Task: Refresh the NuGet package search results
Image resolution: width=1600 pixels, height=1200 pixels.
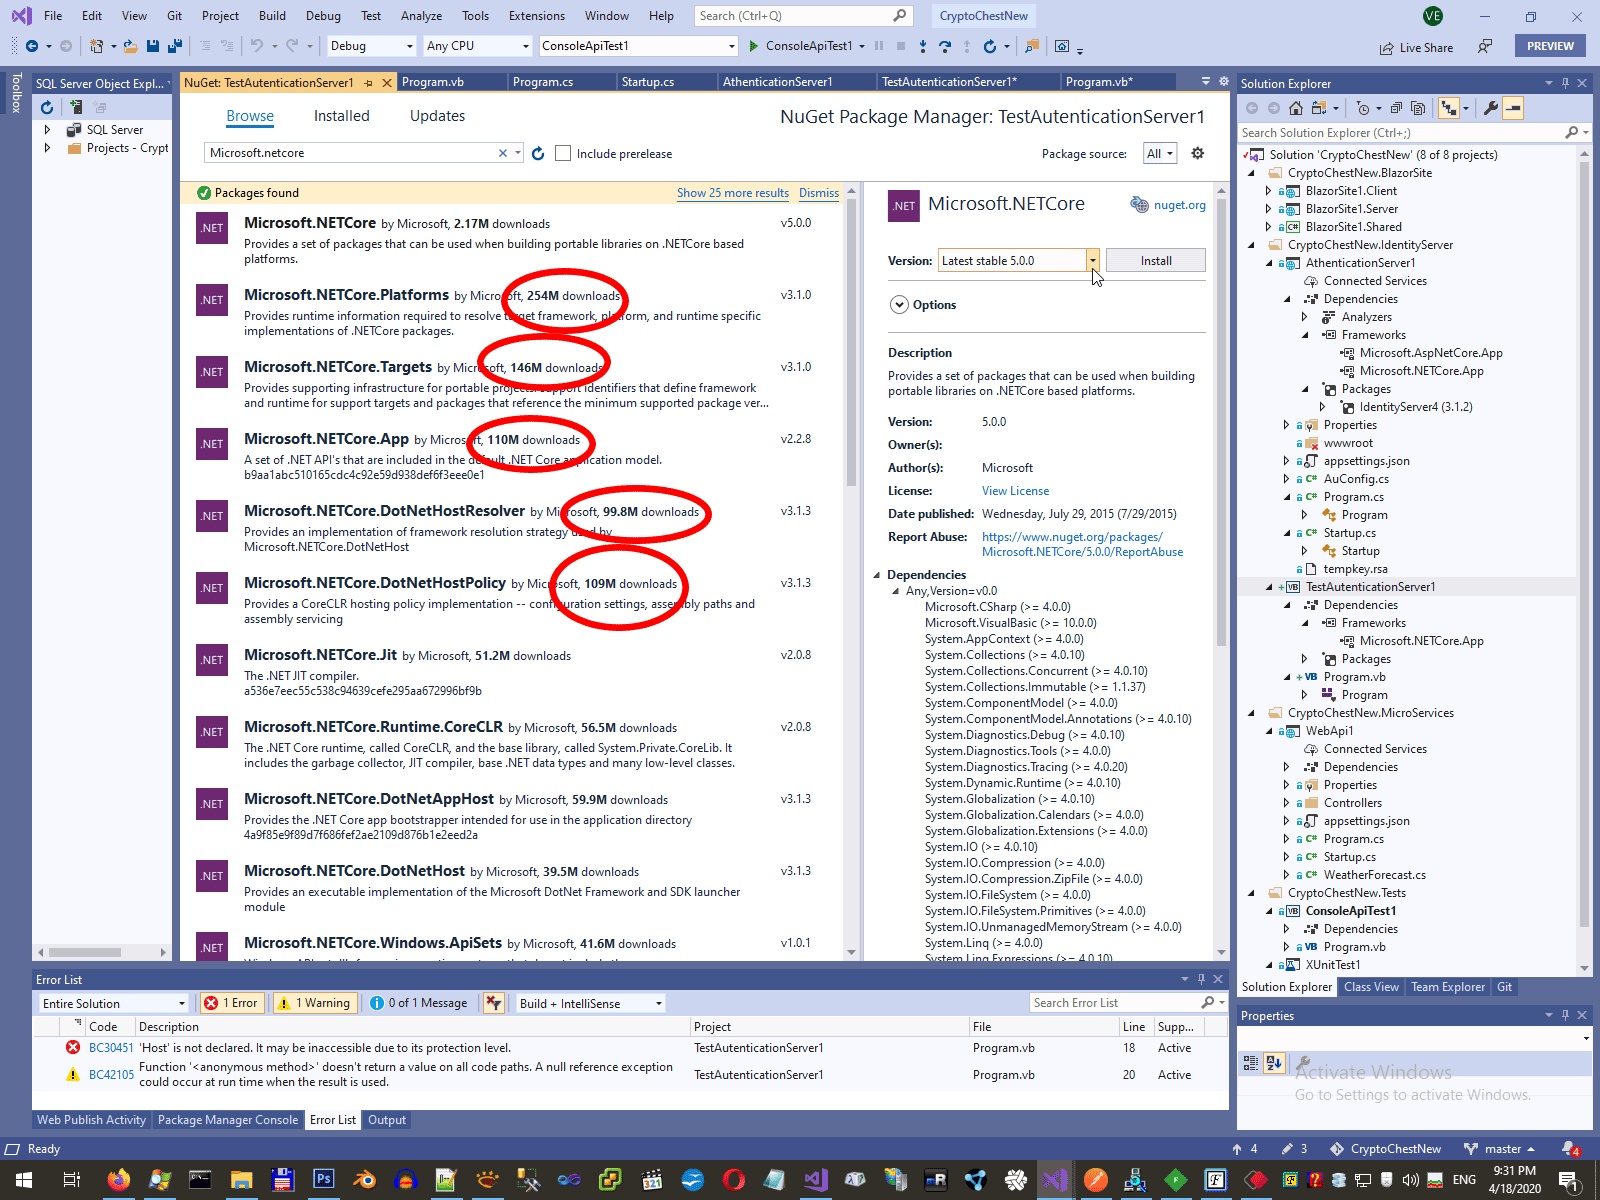Action: 538,153
